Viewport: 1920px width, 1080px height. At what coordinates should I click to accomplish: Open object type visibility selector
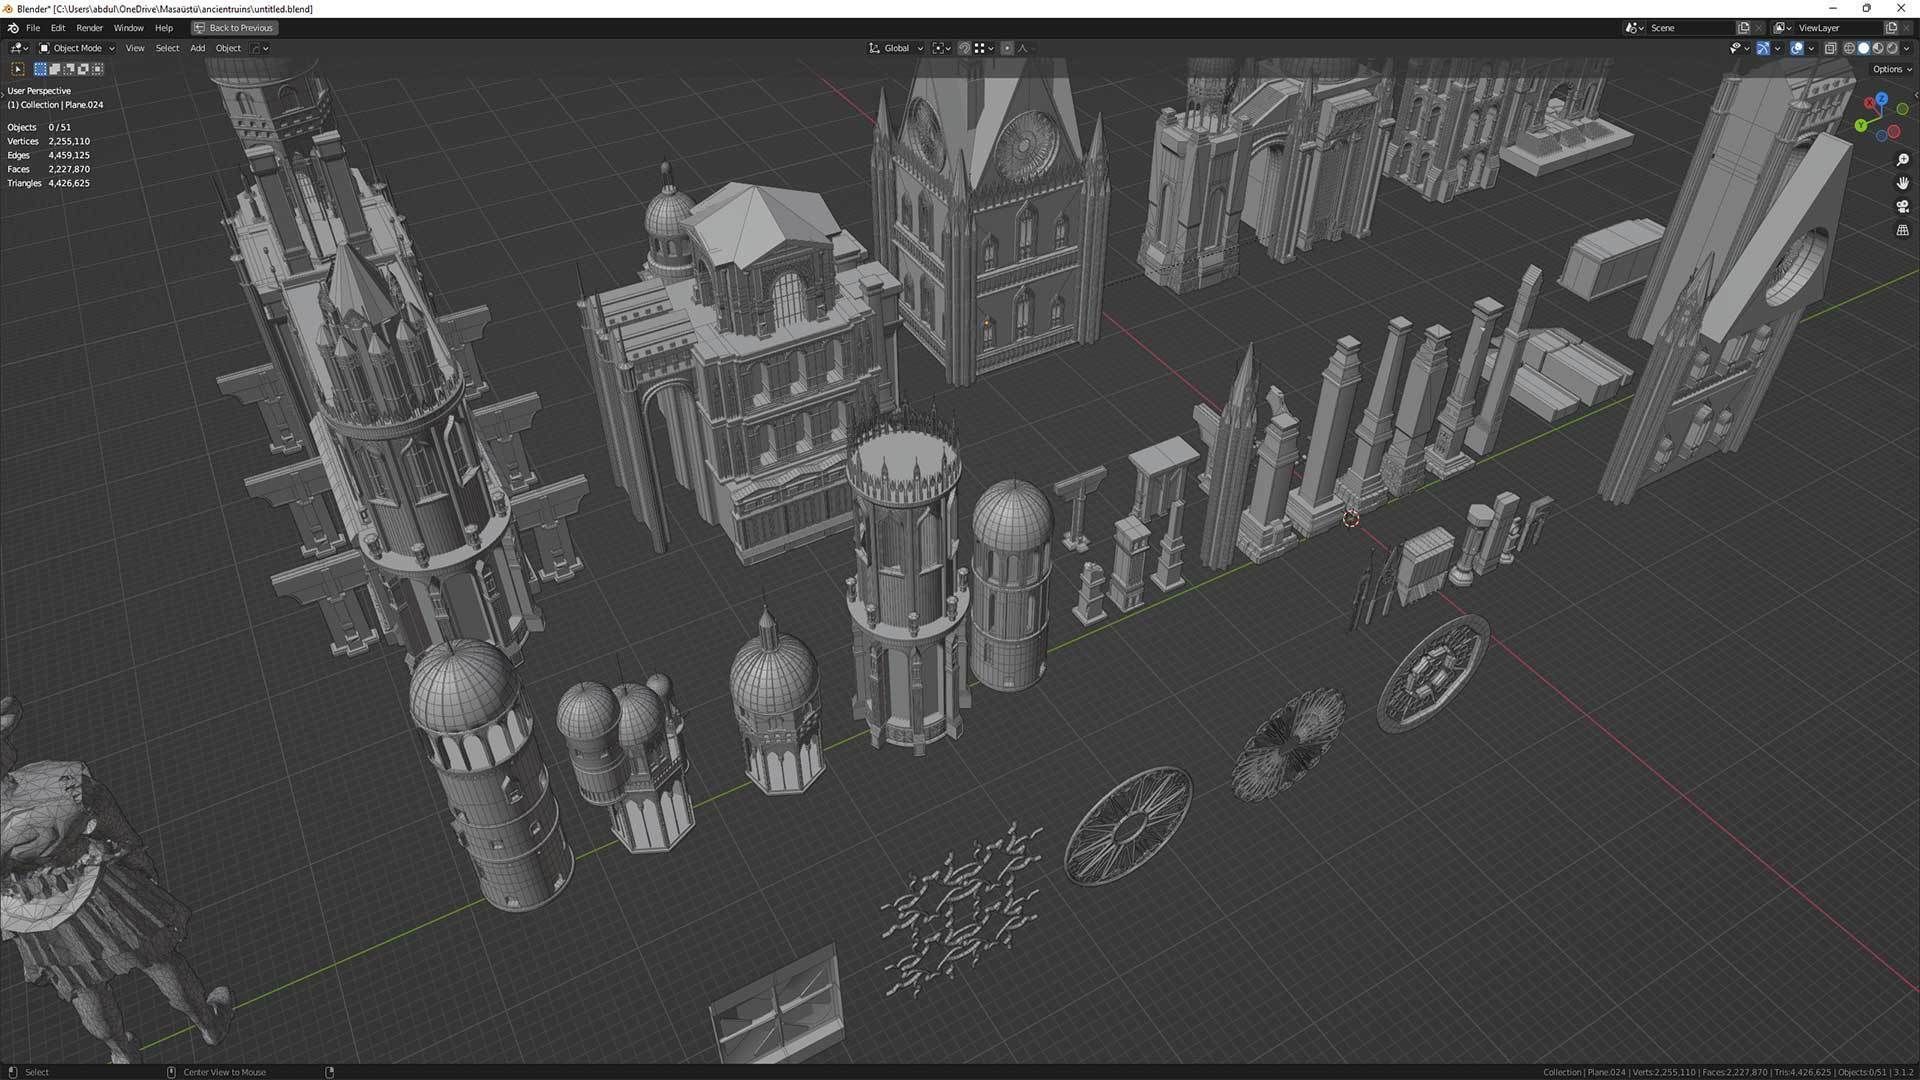[x=1740, y=48]
